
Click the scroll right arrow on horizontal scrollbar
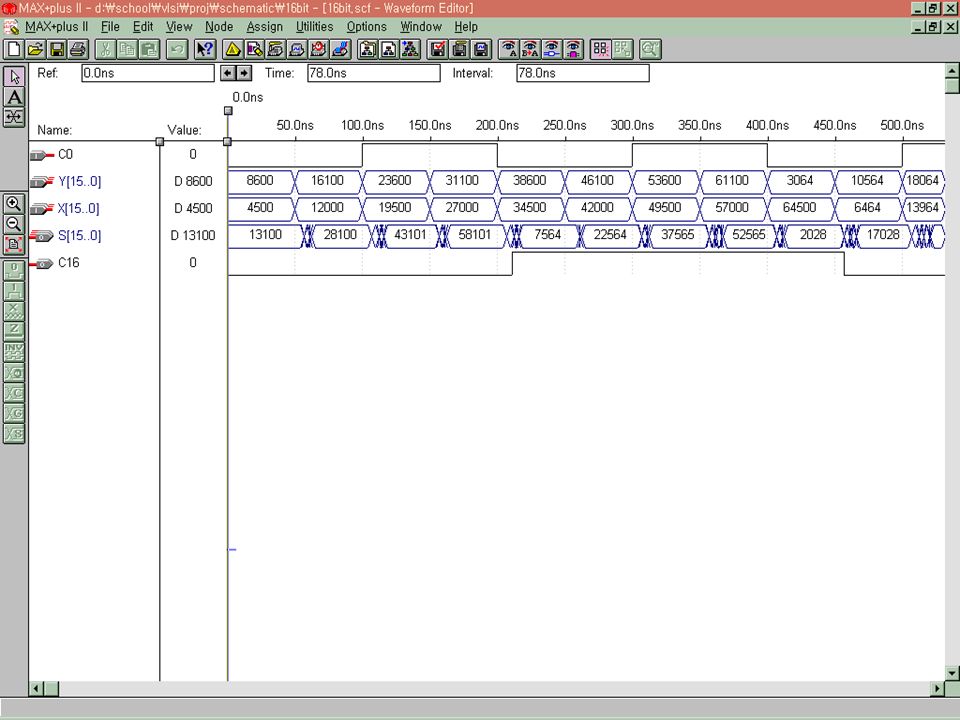[x=937, y=689]
